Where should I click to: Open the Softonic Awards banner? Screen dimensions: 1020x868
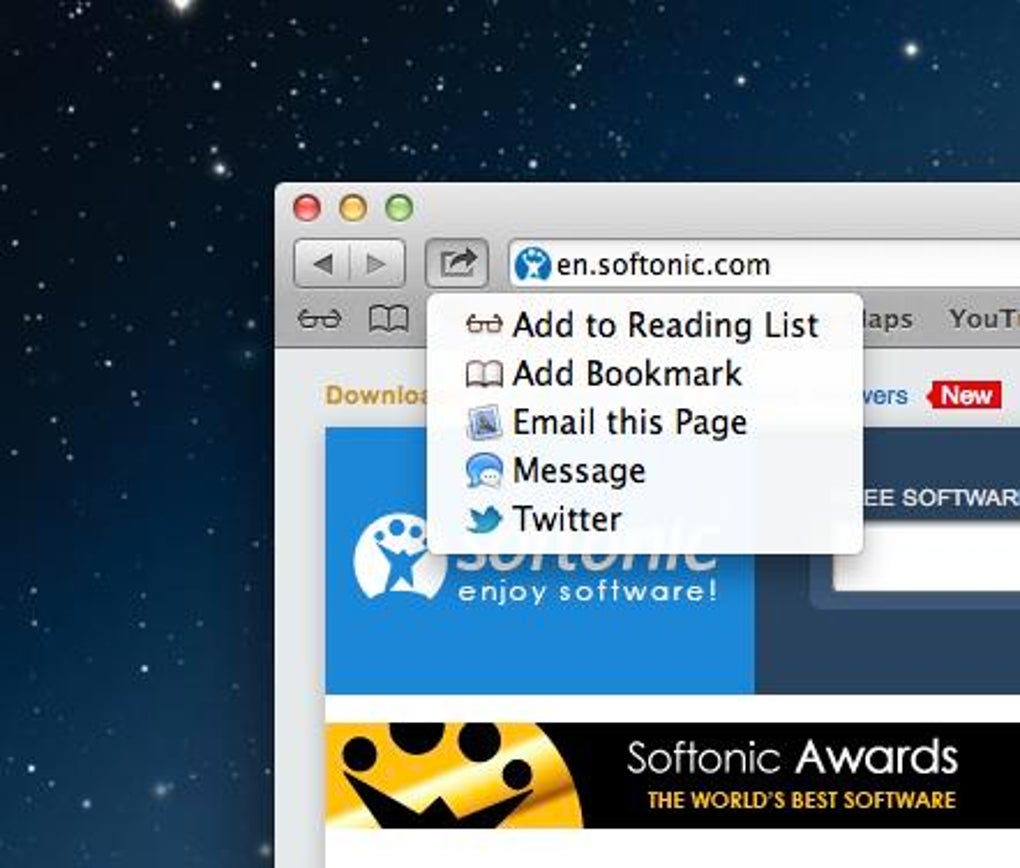673,776
